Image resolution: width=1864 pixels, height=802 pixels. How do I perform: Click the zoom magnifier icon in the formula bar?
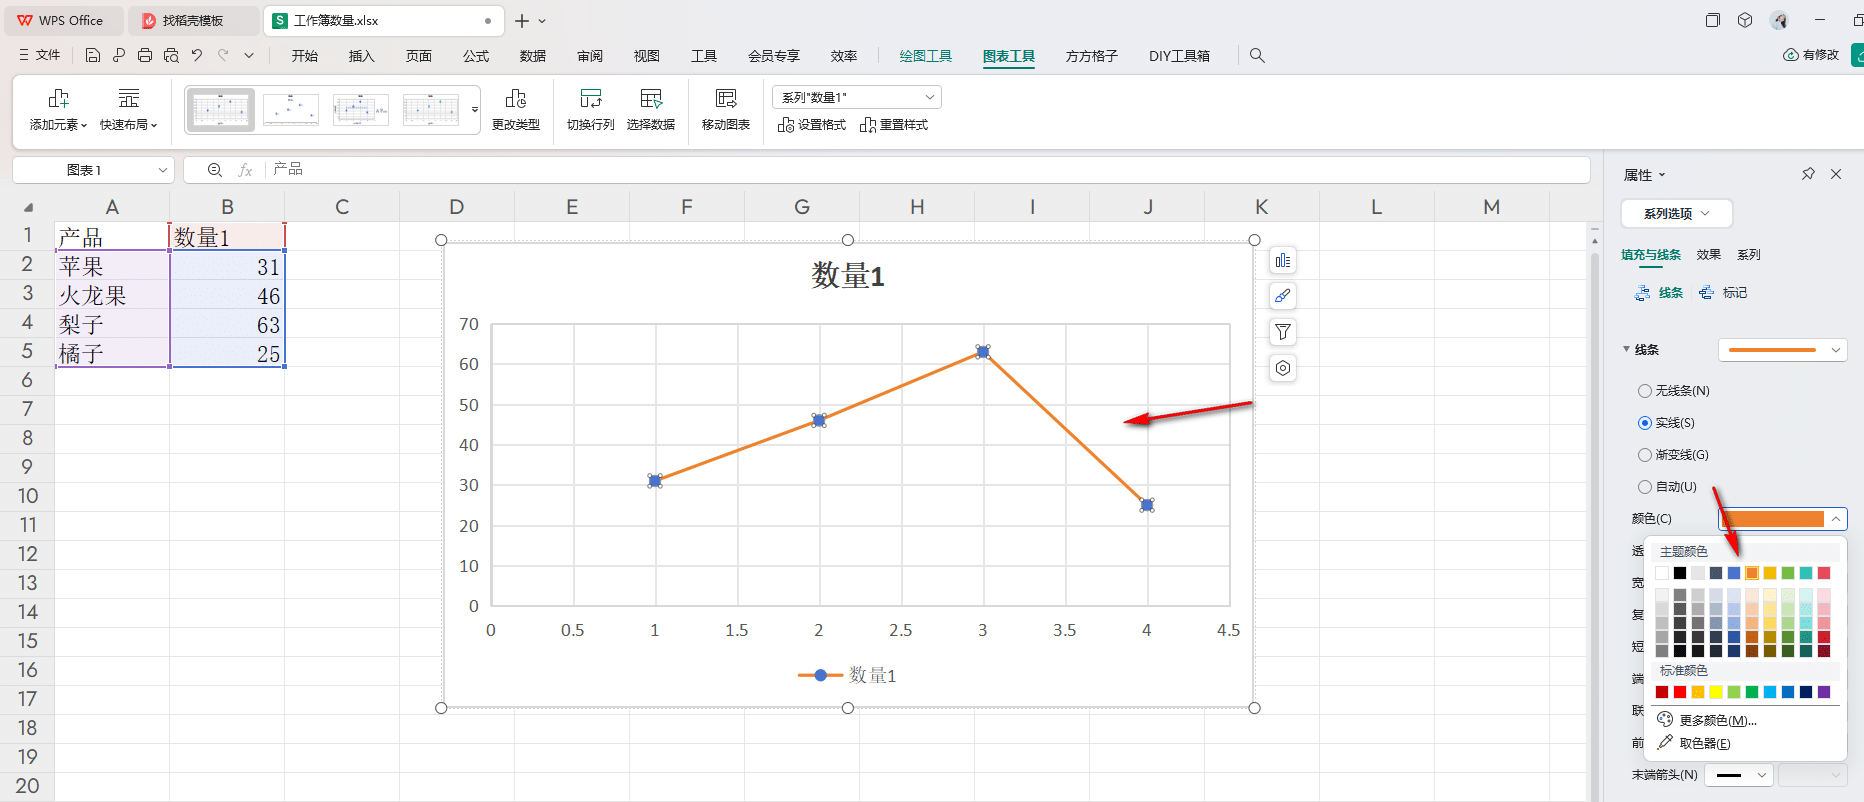214,170
